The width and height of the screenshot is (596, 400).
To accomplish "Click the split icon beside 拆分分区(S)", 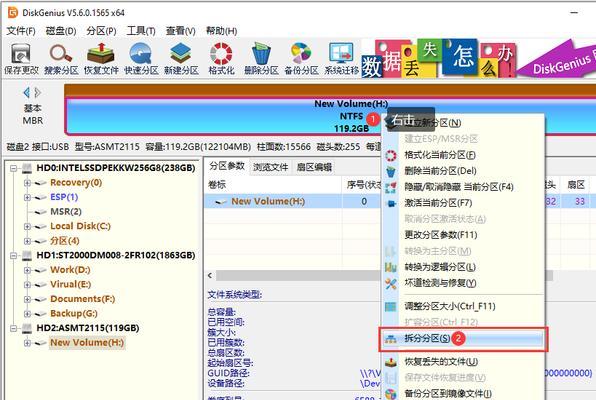I will click(x=391, y=338).
